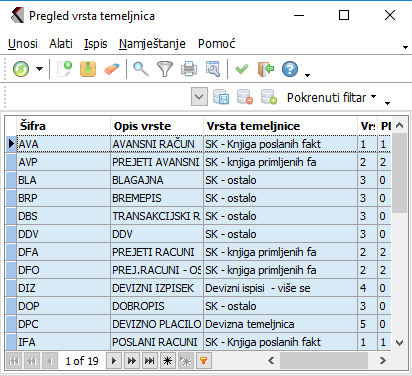Click the horizontal scrollbar right arrow
Viewport: 412px width, 376px height.
pyautogui.click(x=383, y=360)
